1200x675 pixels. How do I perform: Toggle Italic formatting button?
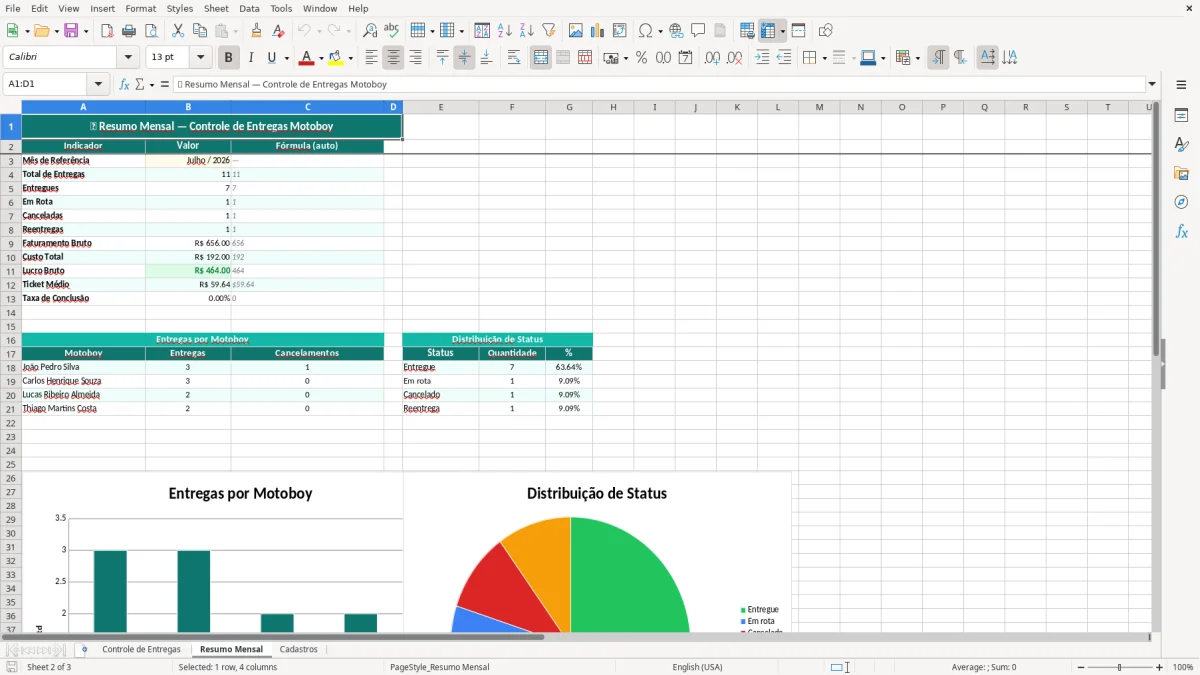251,58
